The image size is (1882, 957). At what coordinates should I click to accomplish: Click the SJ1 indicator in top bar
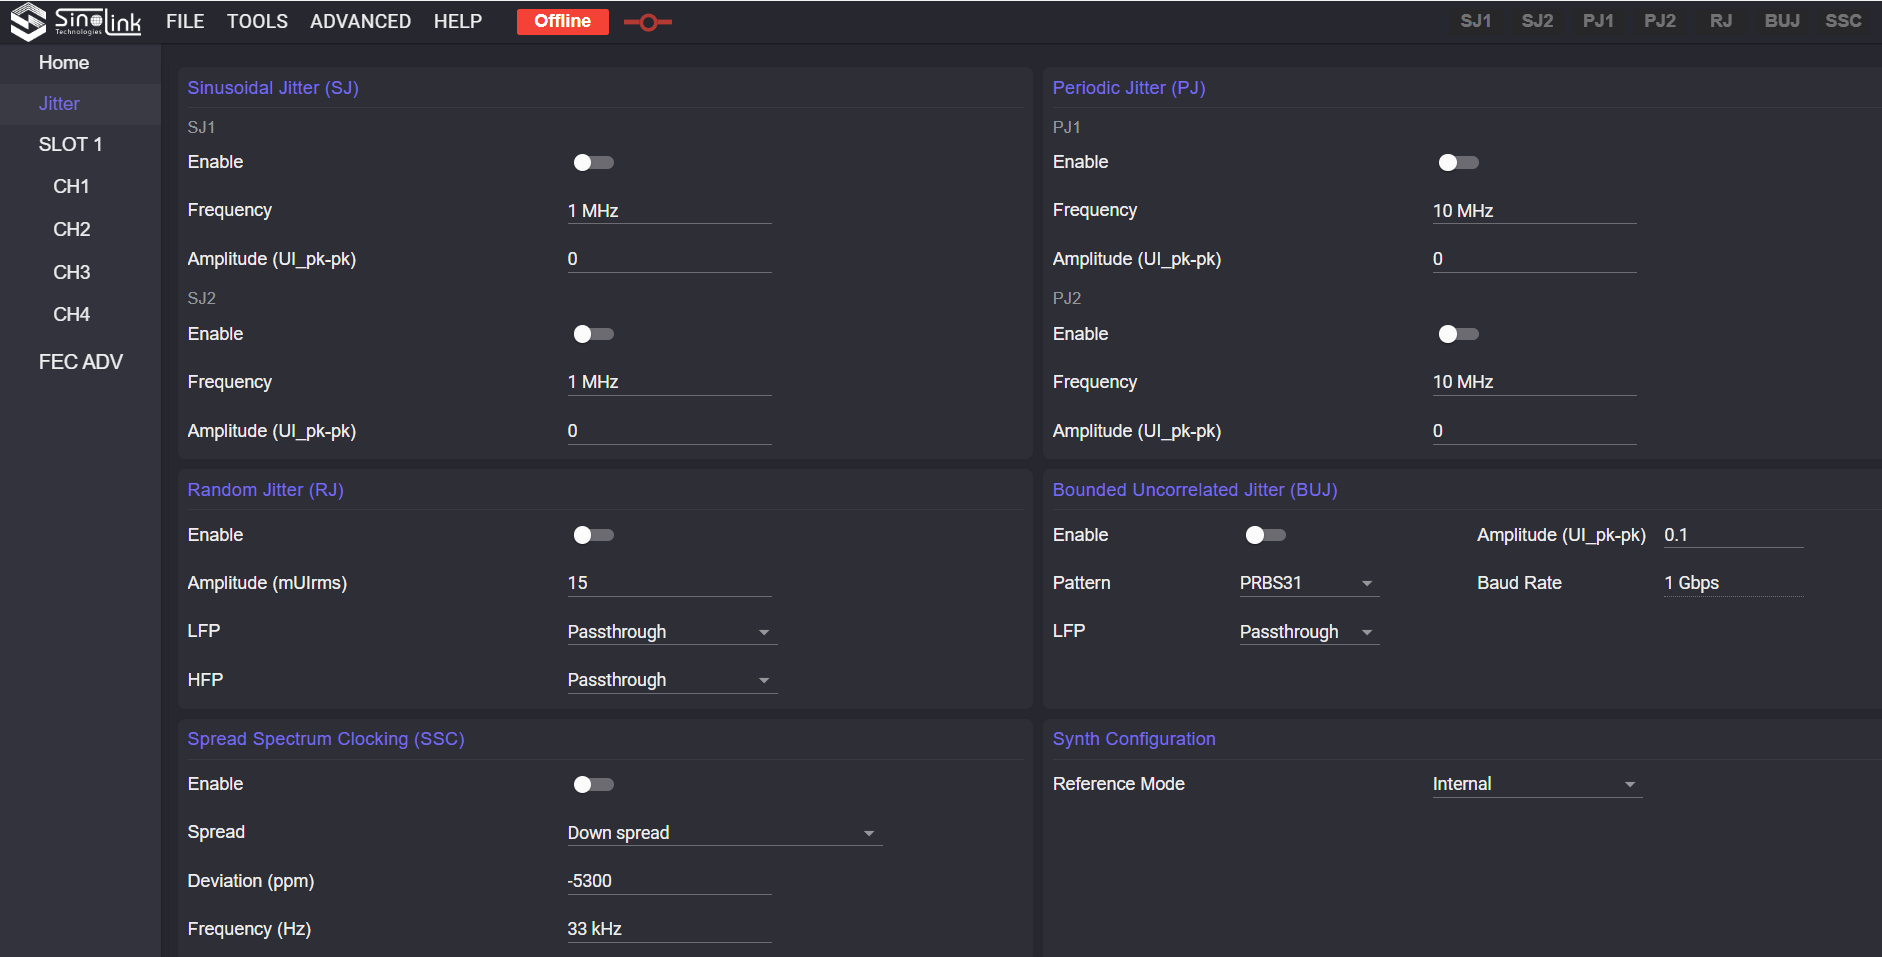tap(1475, 21)
